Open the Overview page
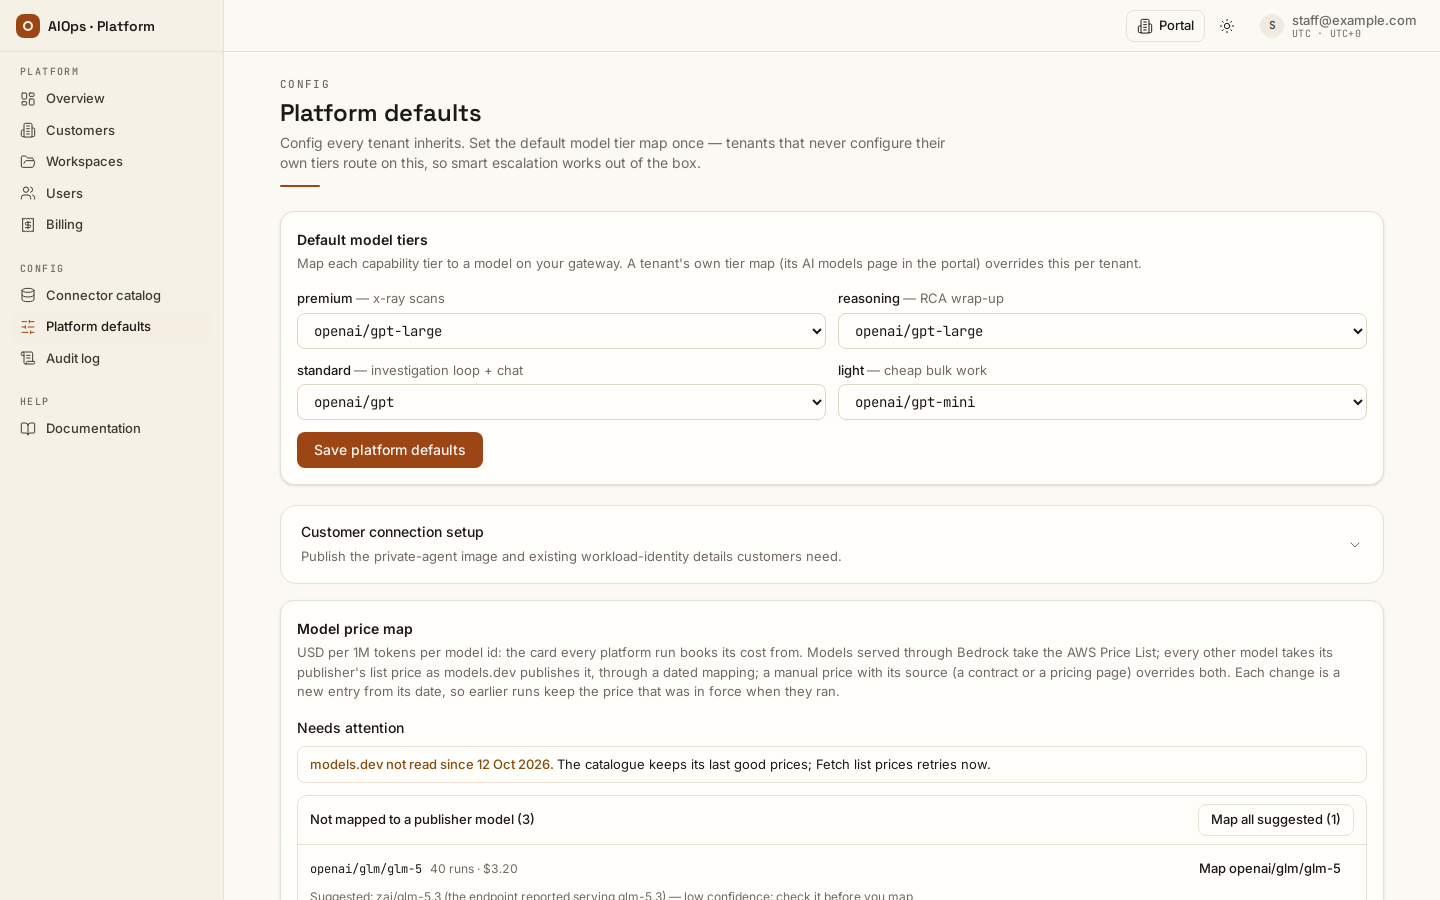 112,99
